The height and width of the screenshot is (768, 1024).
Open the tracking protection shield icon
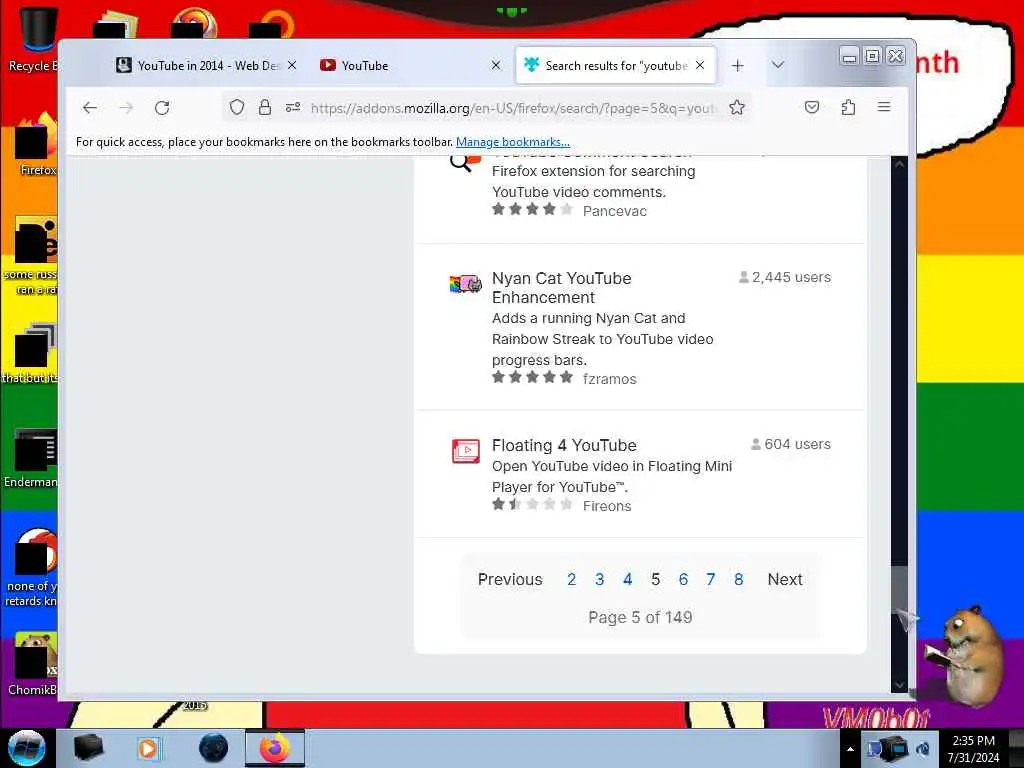click(x=237, y=107)
